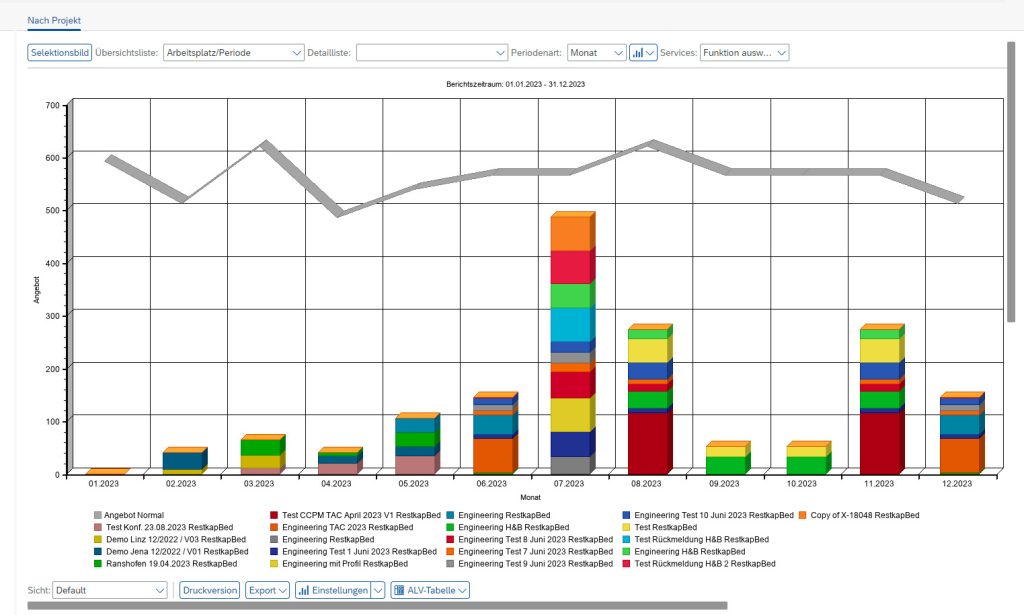Open the Export menu button
This screenshot has width=1024, height=615.
point(267,590)
